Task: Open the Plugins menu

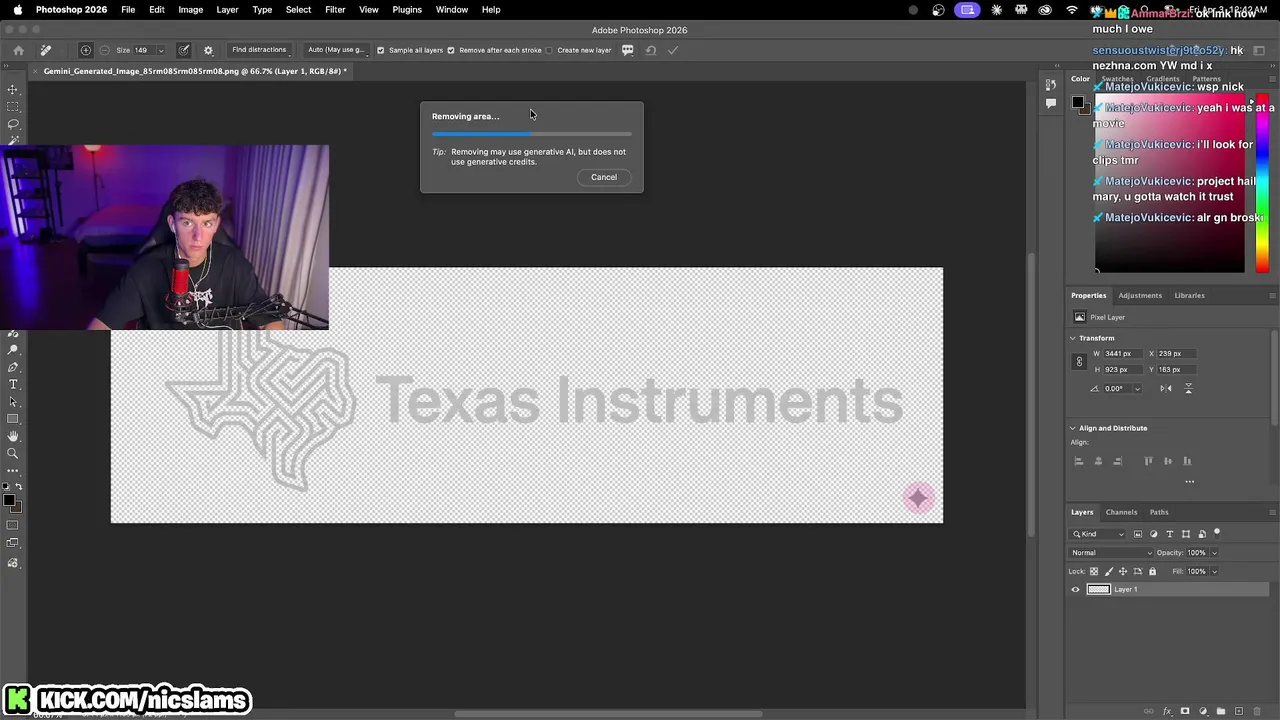Action: [407, 9]
